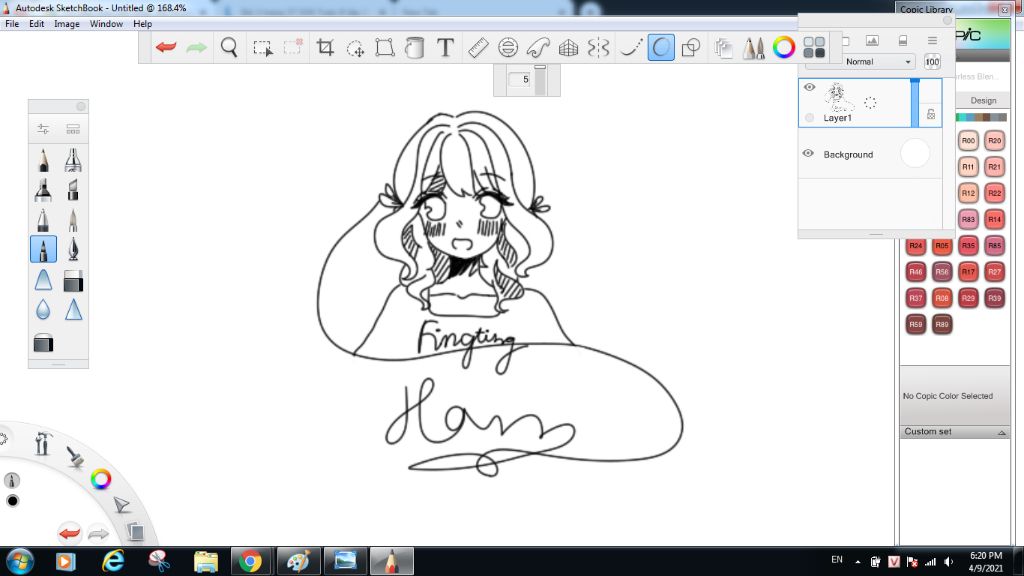Open the Color Wheel in toolbar
1024x576 pixels.
tap(784, 47)
